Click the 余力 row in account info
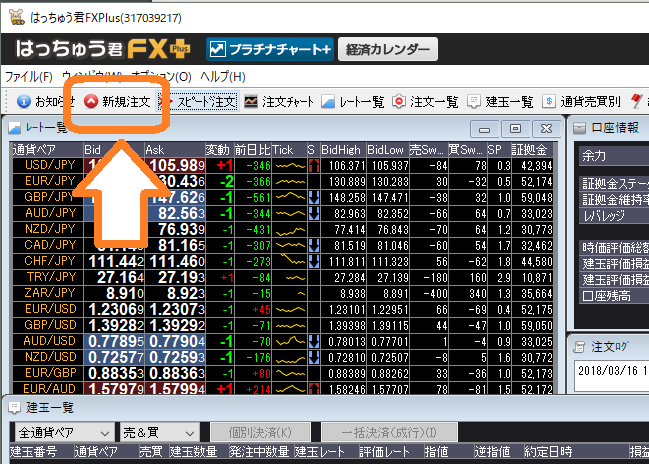This screenshot has height=464, width=649. coord(614,156)
